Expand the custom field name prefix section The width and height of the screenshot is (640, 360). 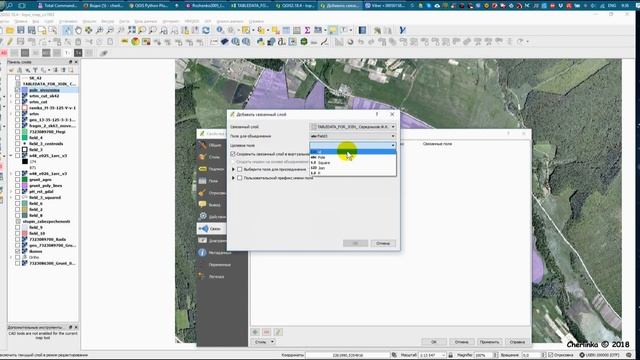pyautogui.click(x=233, y=178)
